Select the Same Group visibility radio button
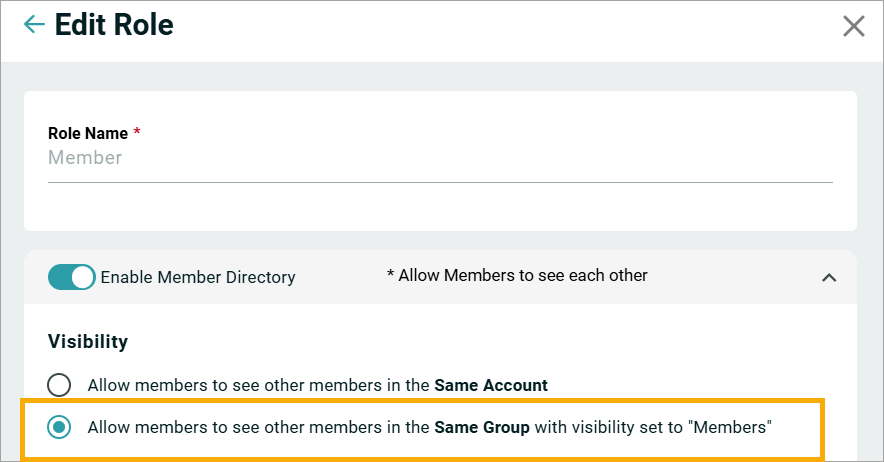This screenshot has height=462, width=884. 60,427
